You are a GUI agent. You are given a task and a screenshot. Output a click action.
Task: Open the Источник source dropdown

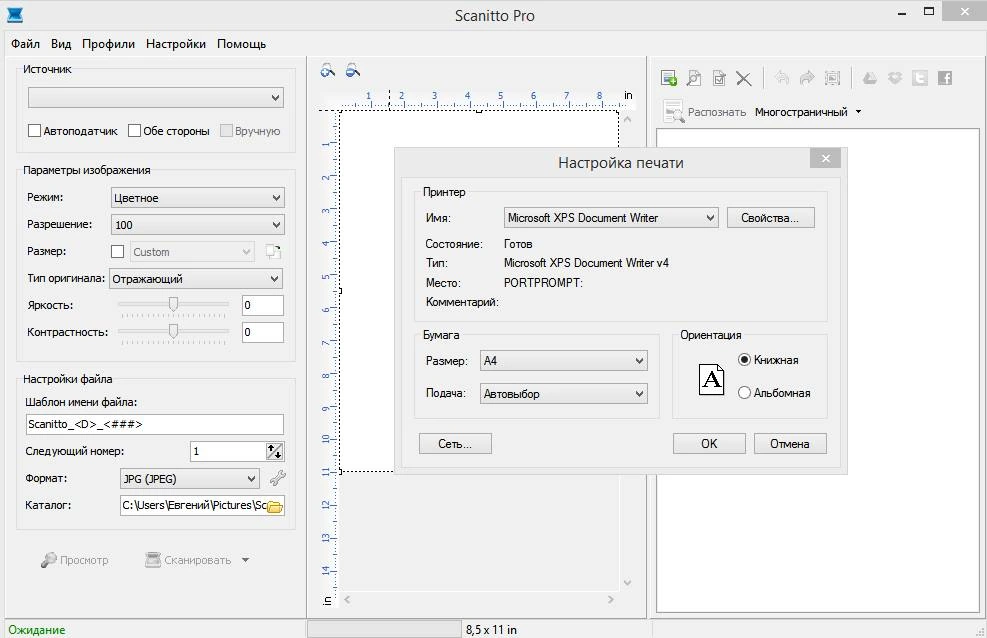155,98
